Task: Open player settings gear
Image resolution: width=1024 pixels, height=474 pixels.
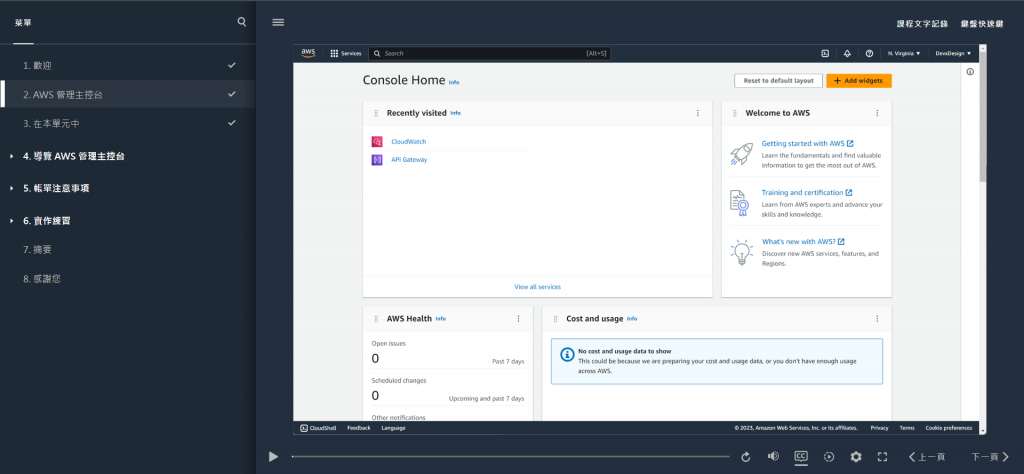Action: tap(856, 457)
